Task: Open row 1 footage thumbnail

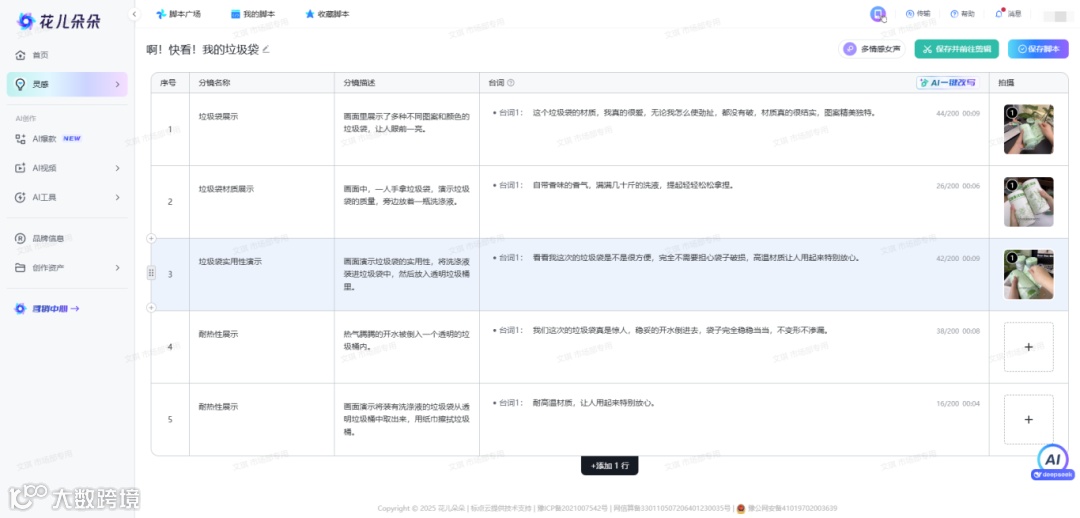Action: tap(1028, 129)
